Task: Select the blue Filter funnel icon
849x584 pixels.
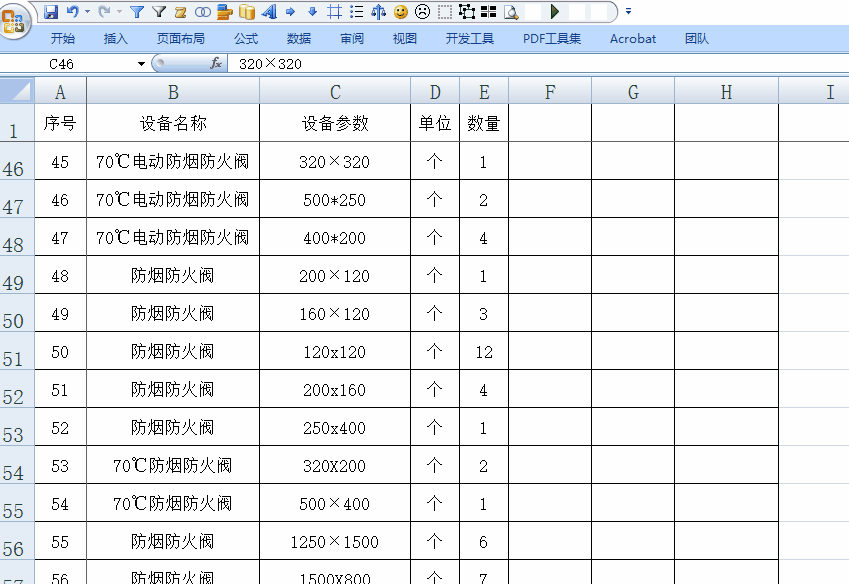Action: pyautogui.click(x=137, y=11)
